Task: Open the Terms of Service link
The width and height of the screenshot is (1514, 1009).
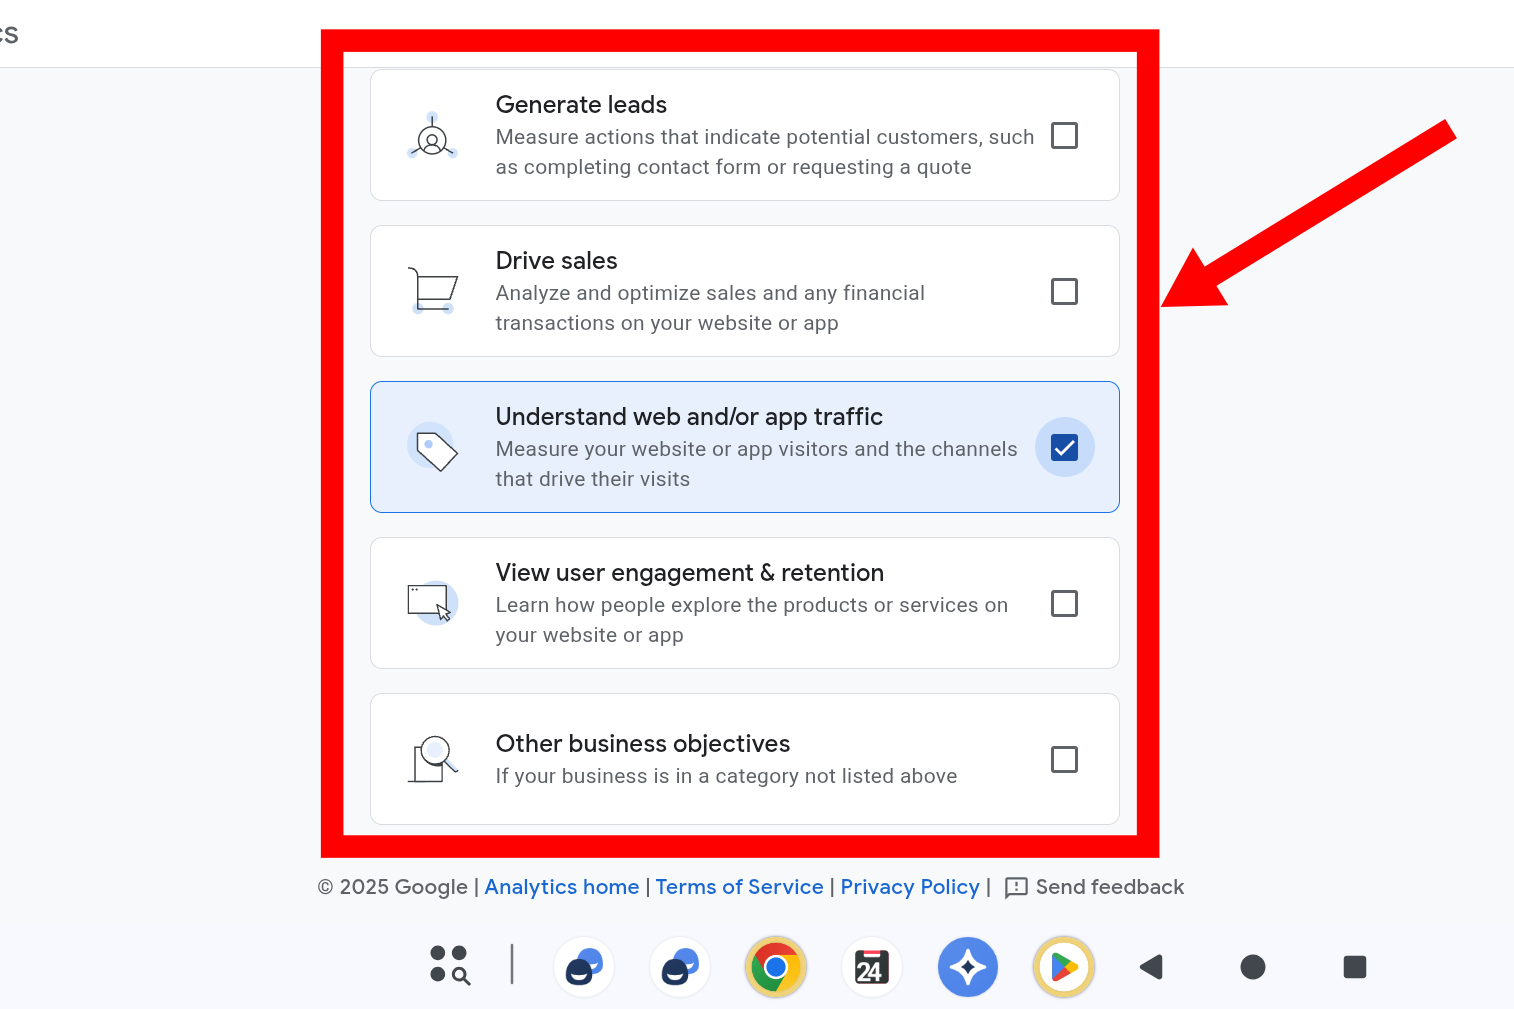Action: point(739,887)
